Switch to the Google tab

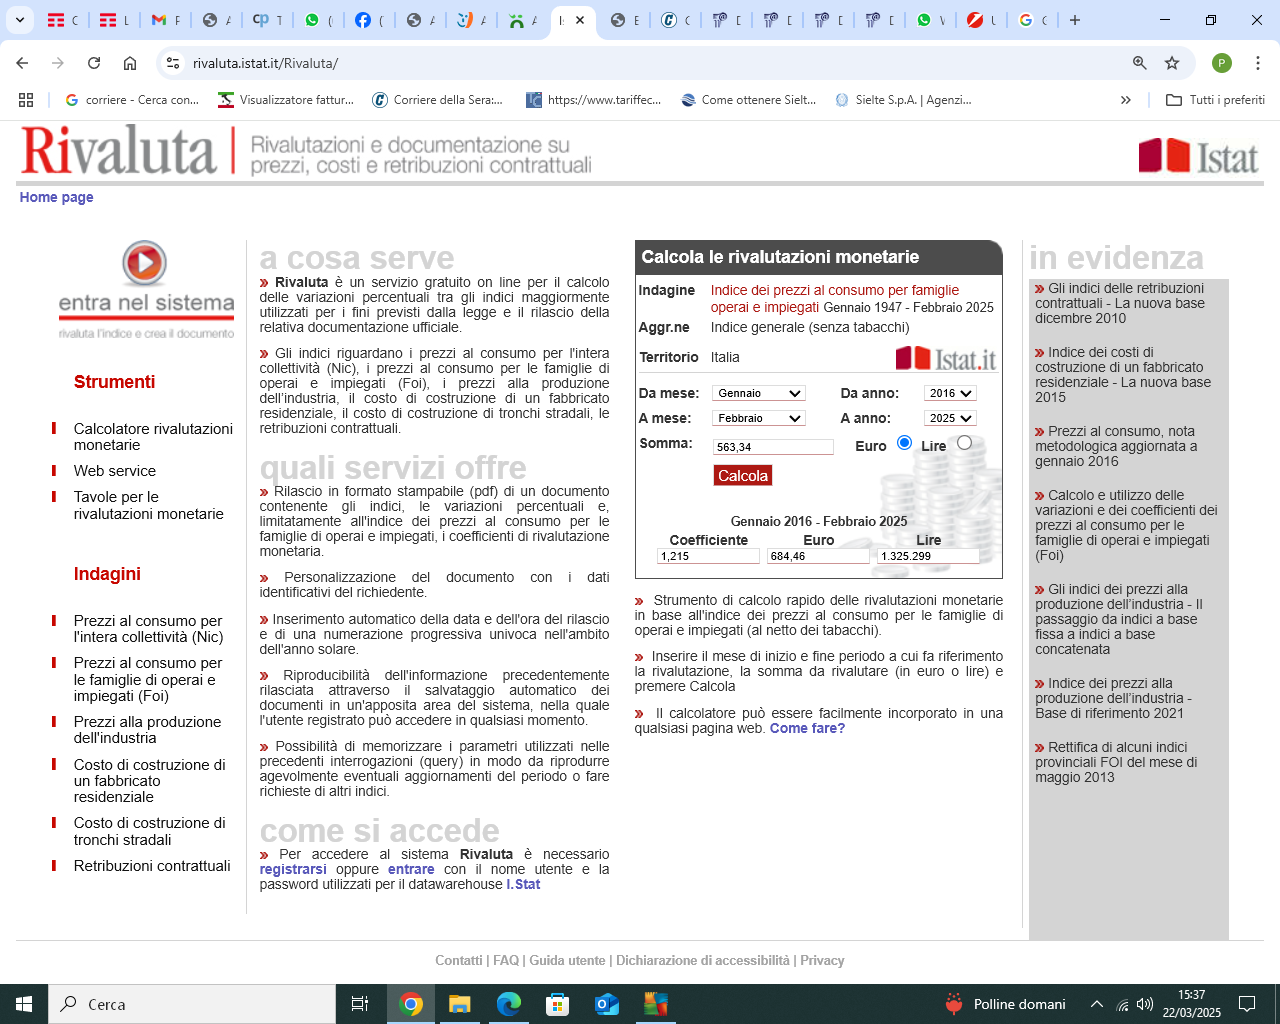[x=1032, y=20]
